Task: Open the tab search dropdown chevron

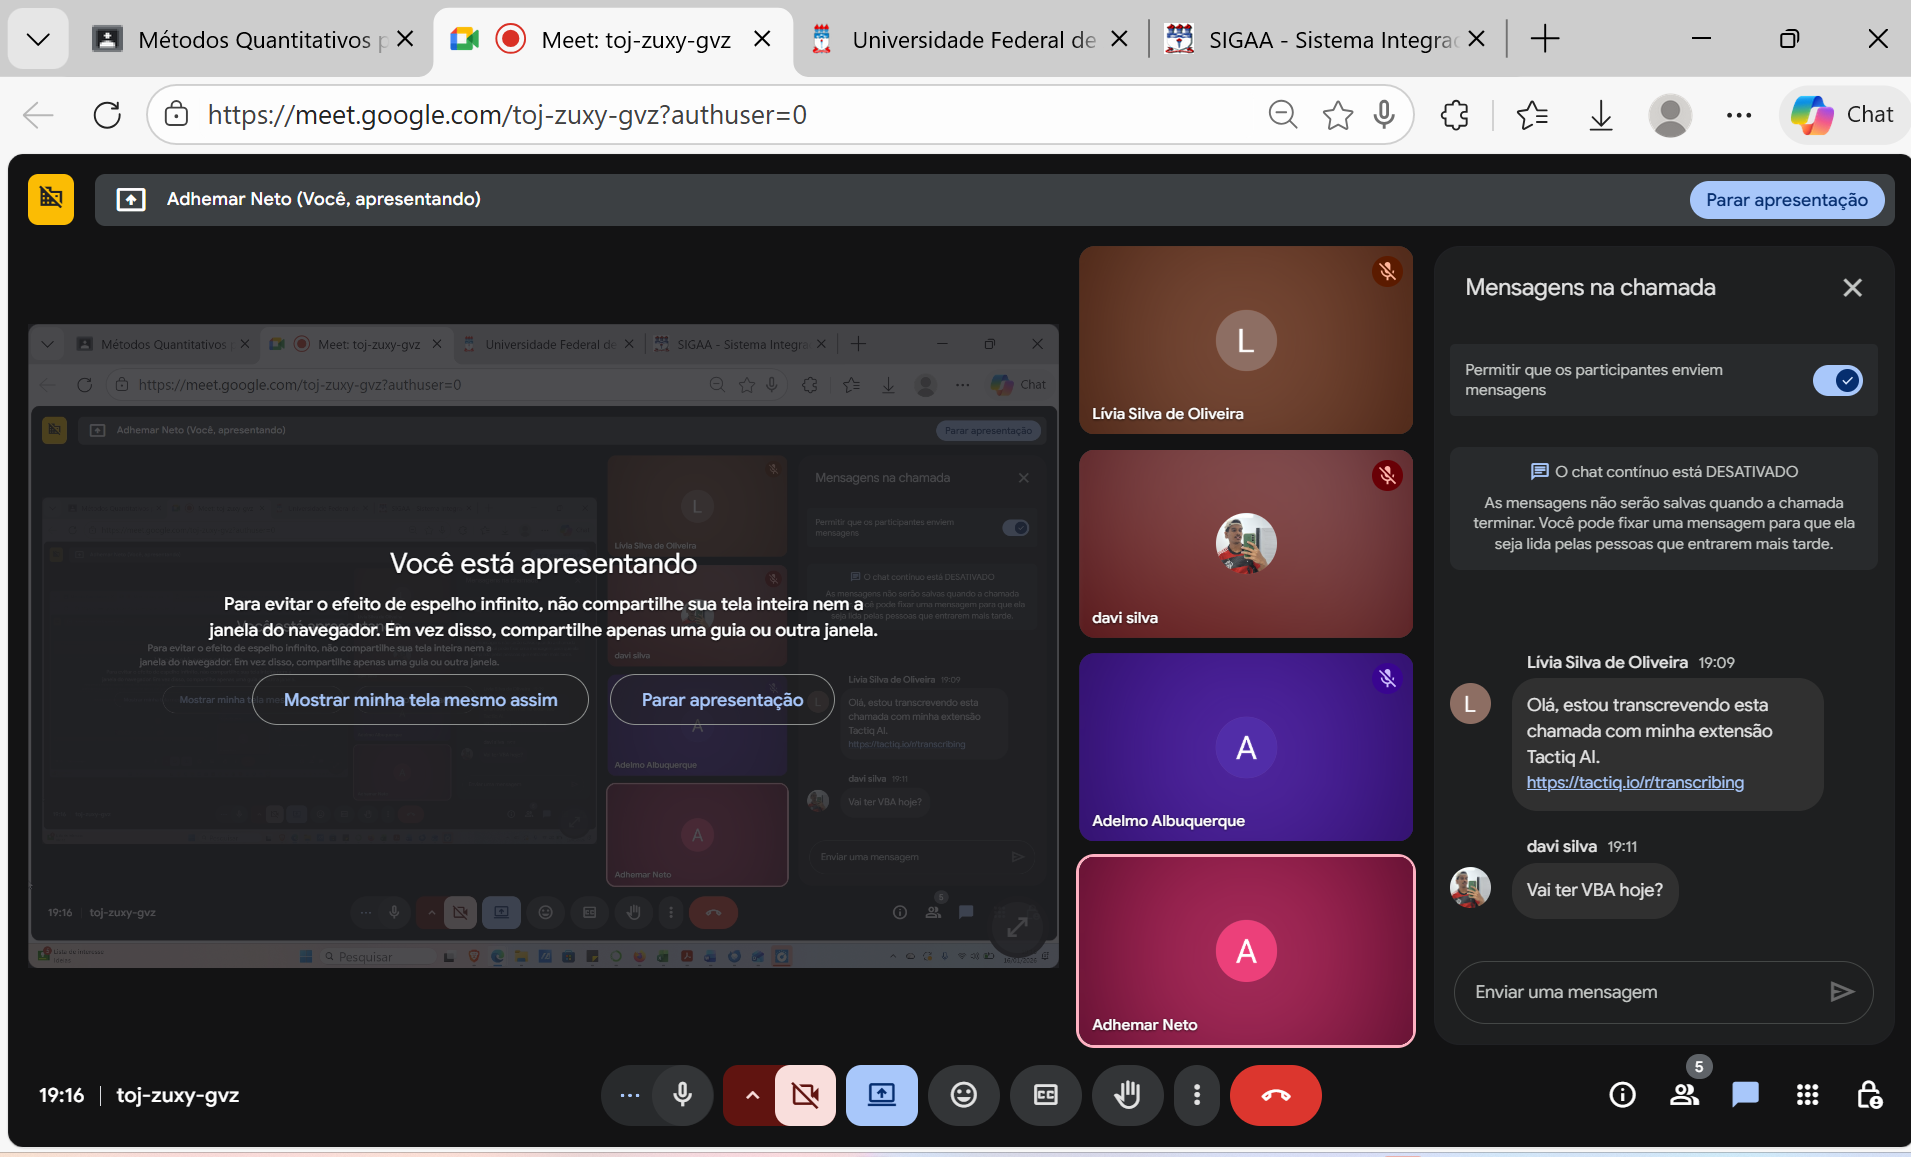Action: (38, 39)
